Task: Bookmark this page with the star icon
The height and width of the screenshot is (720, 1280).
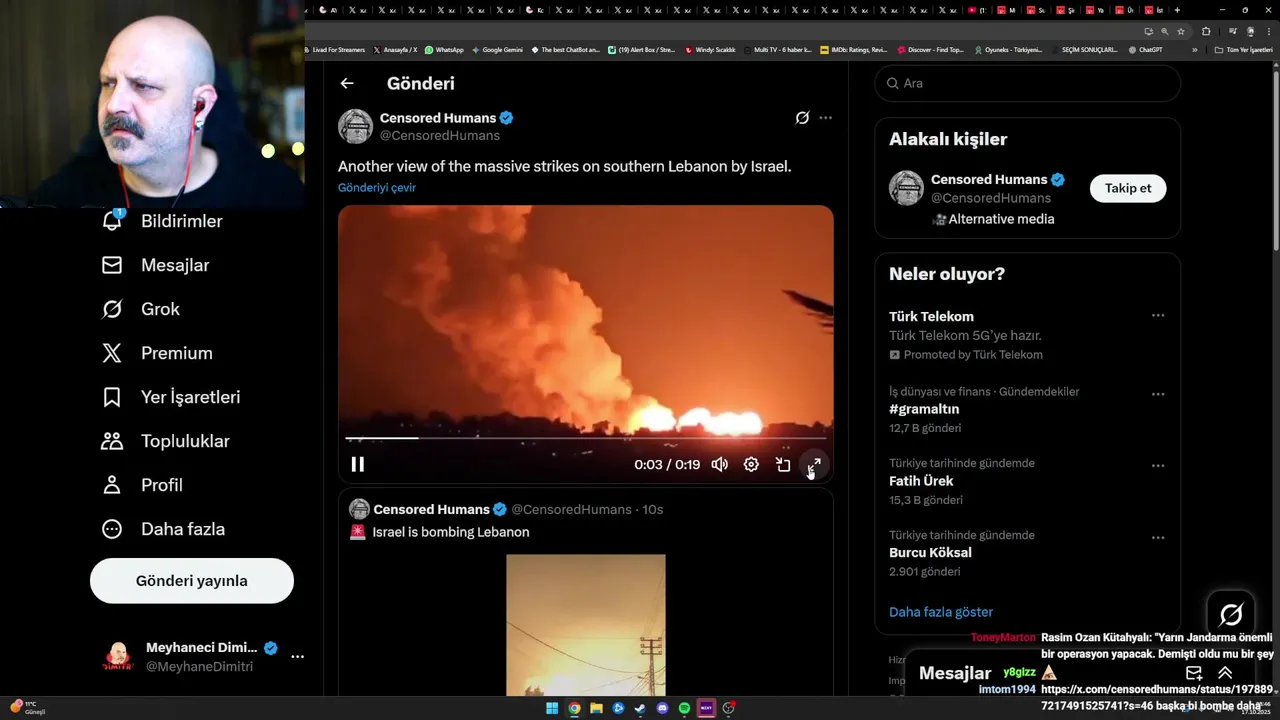Action: (1181, 31)
